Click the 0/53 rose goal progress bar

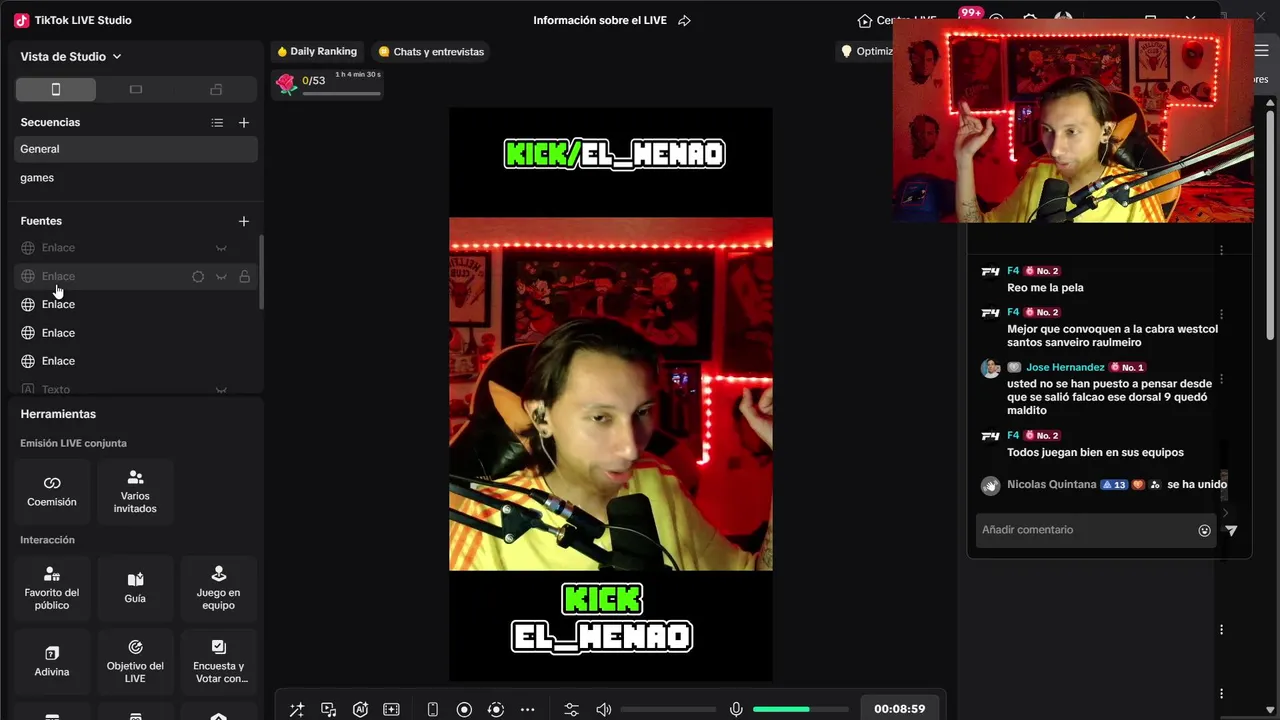coord(341,94)
